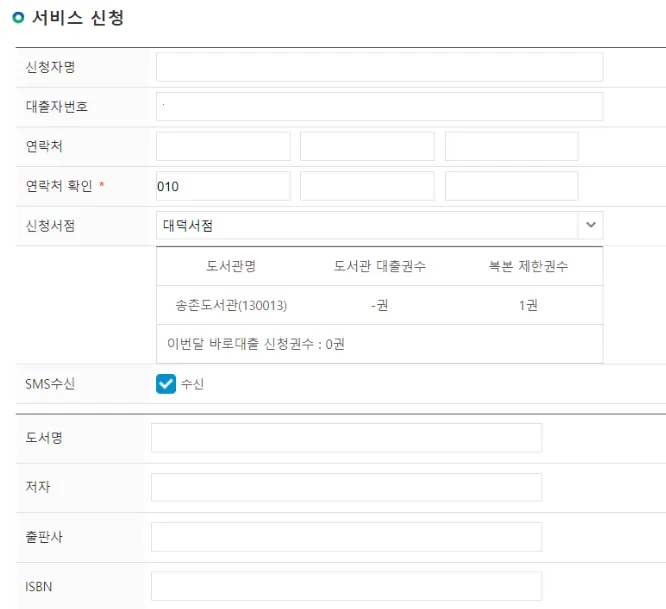This screenshot has width=666, height=609.
Task: Select the middle 연락처 확인 box
Action: [367, 186]
